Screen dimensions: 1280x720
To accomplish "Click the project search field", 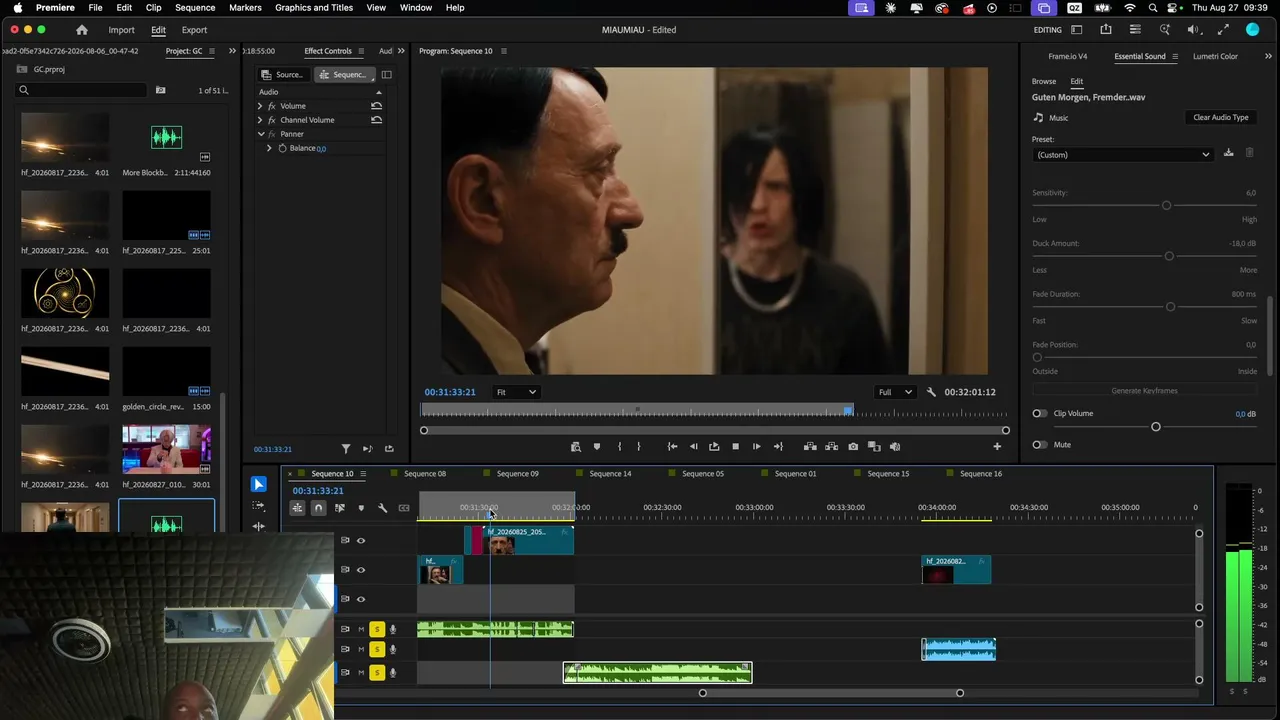I will tap(82, 90).
